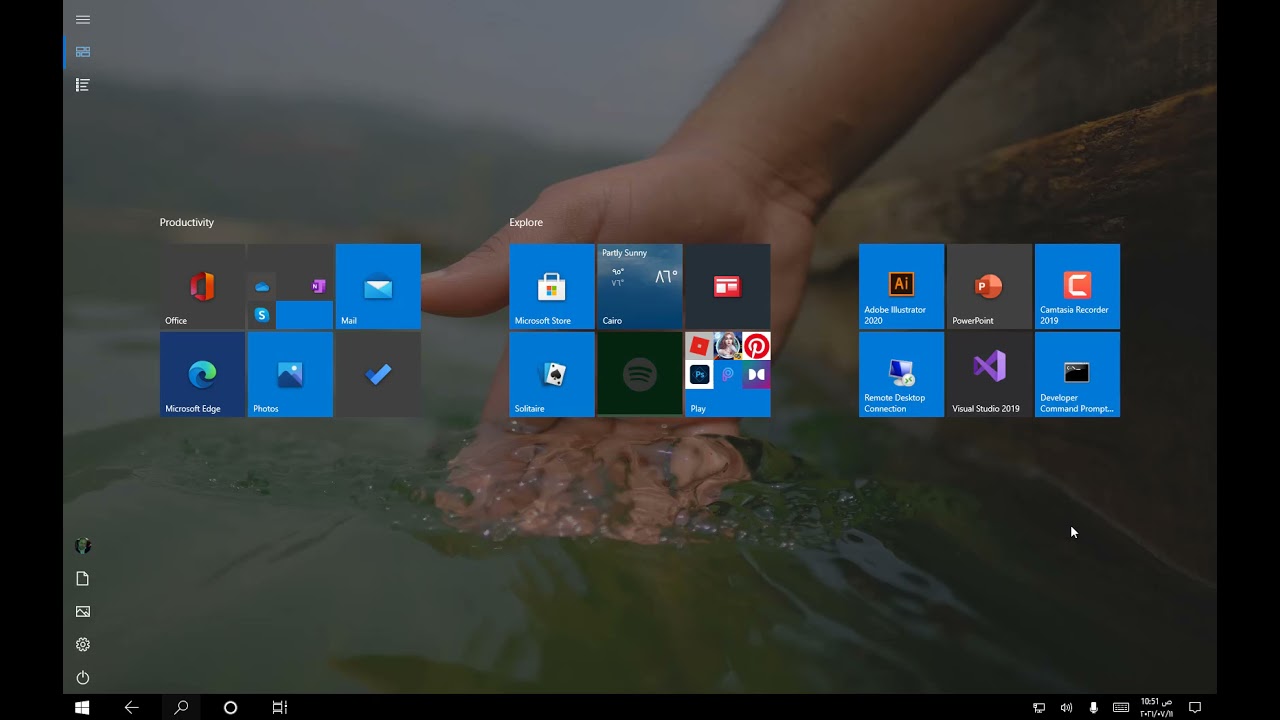Screen dimensions: 1280x720
Task: Open taskbar Search magnifier
Action: 181,707
